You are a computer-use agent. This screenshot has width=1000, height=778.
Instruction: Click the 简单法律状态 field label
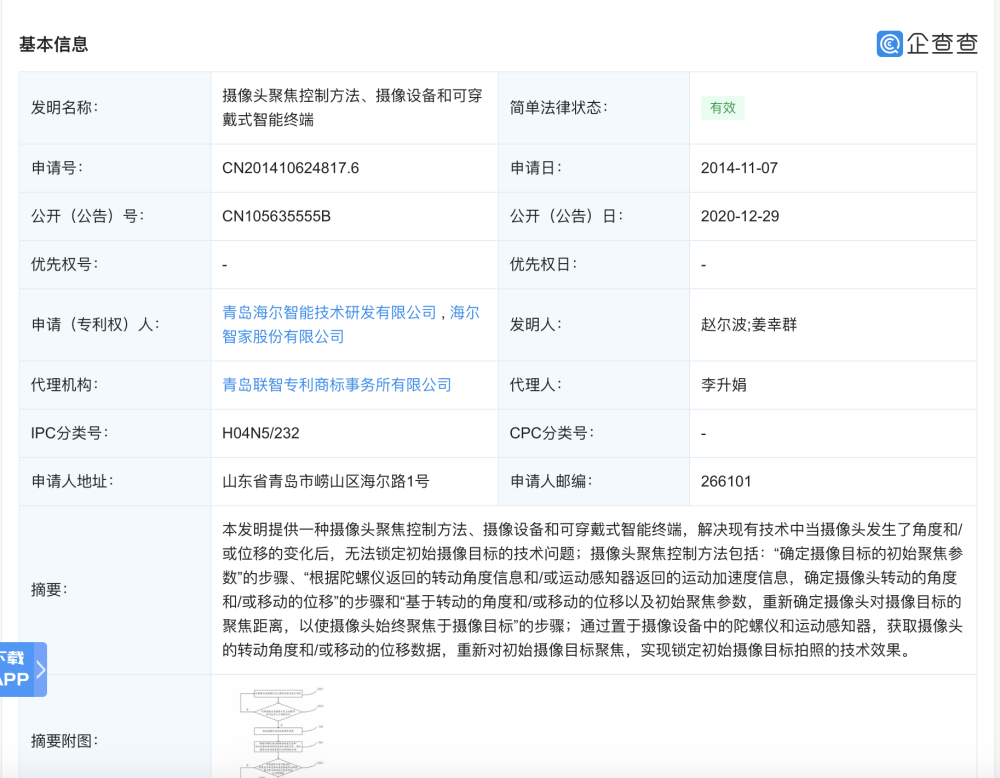(x=558, y=107)
